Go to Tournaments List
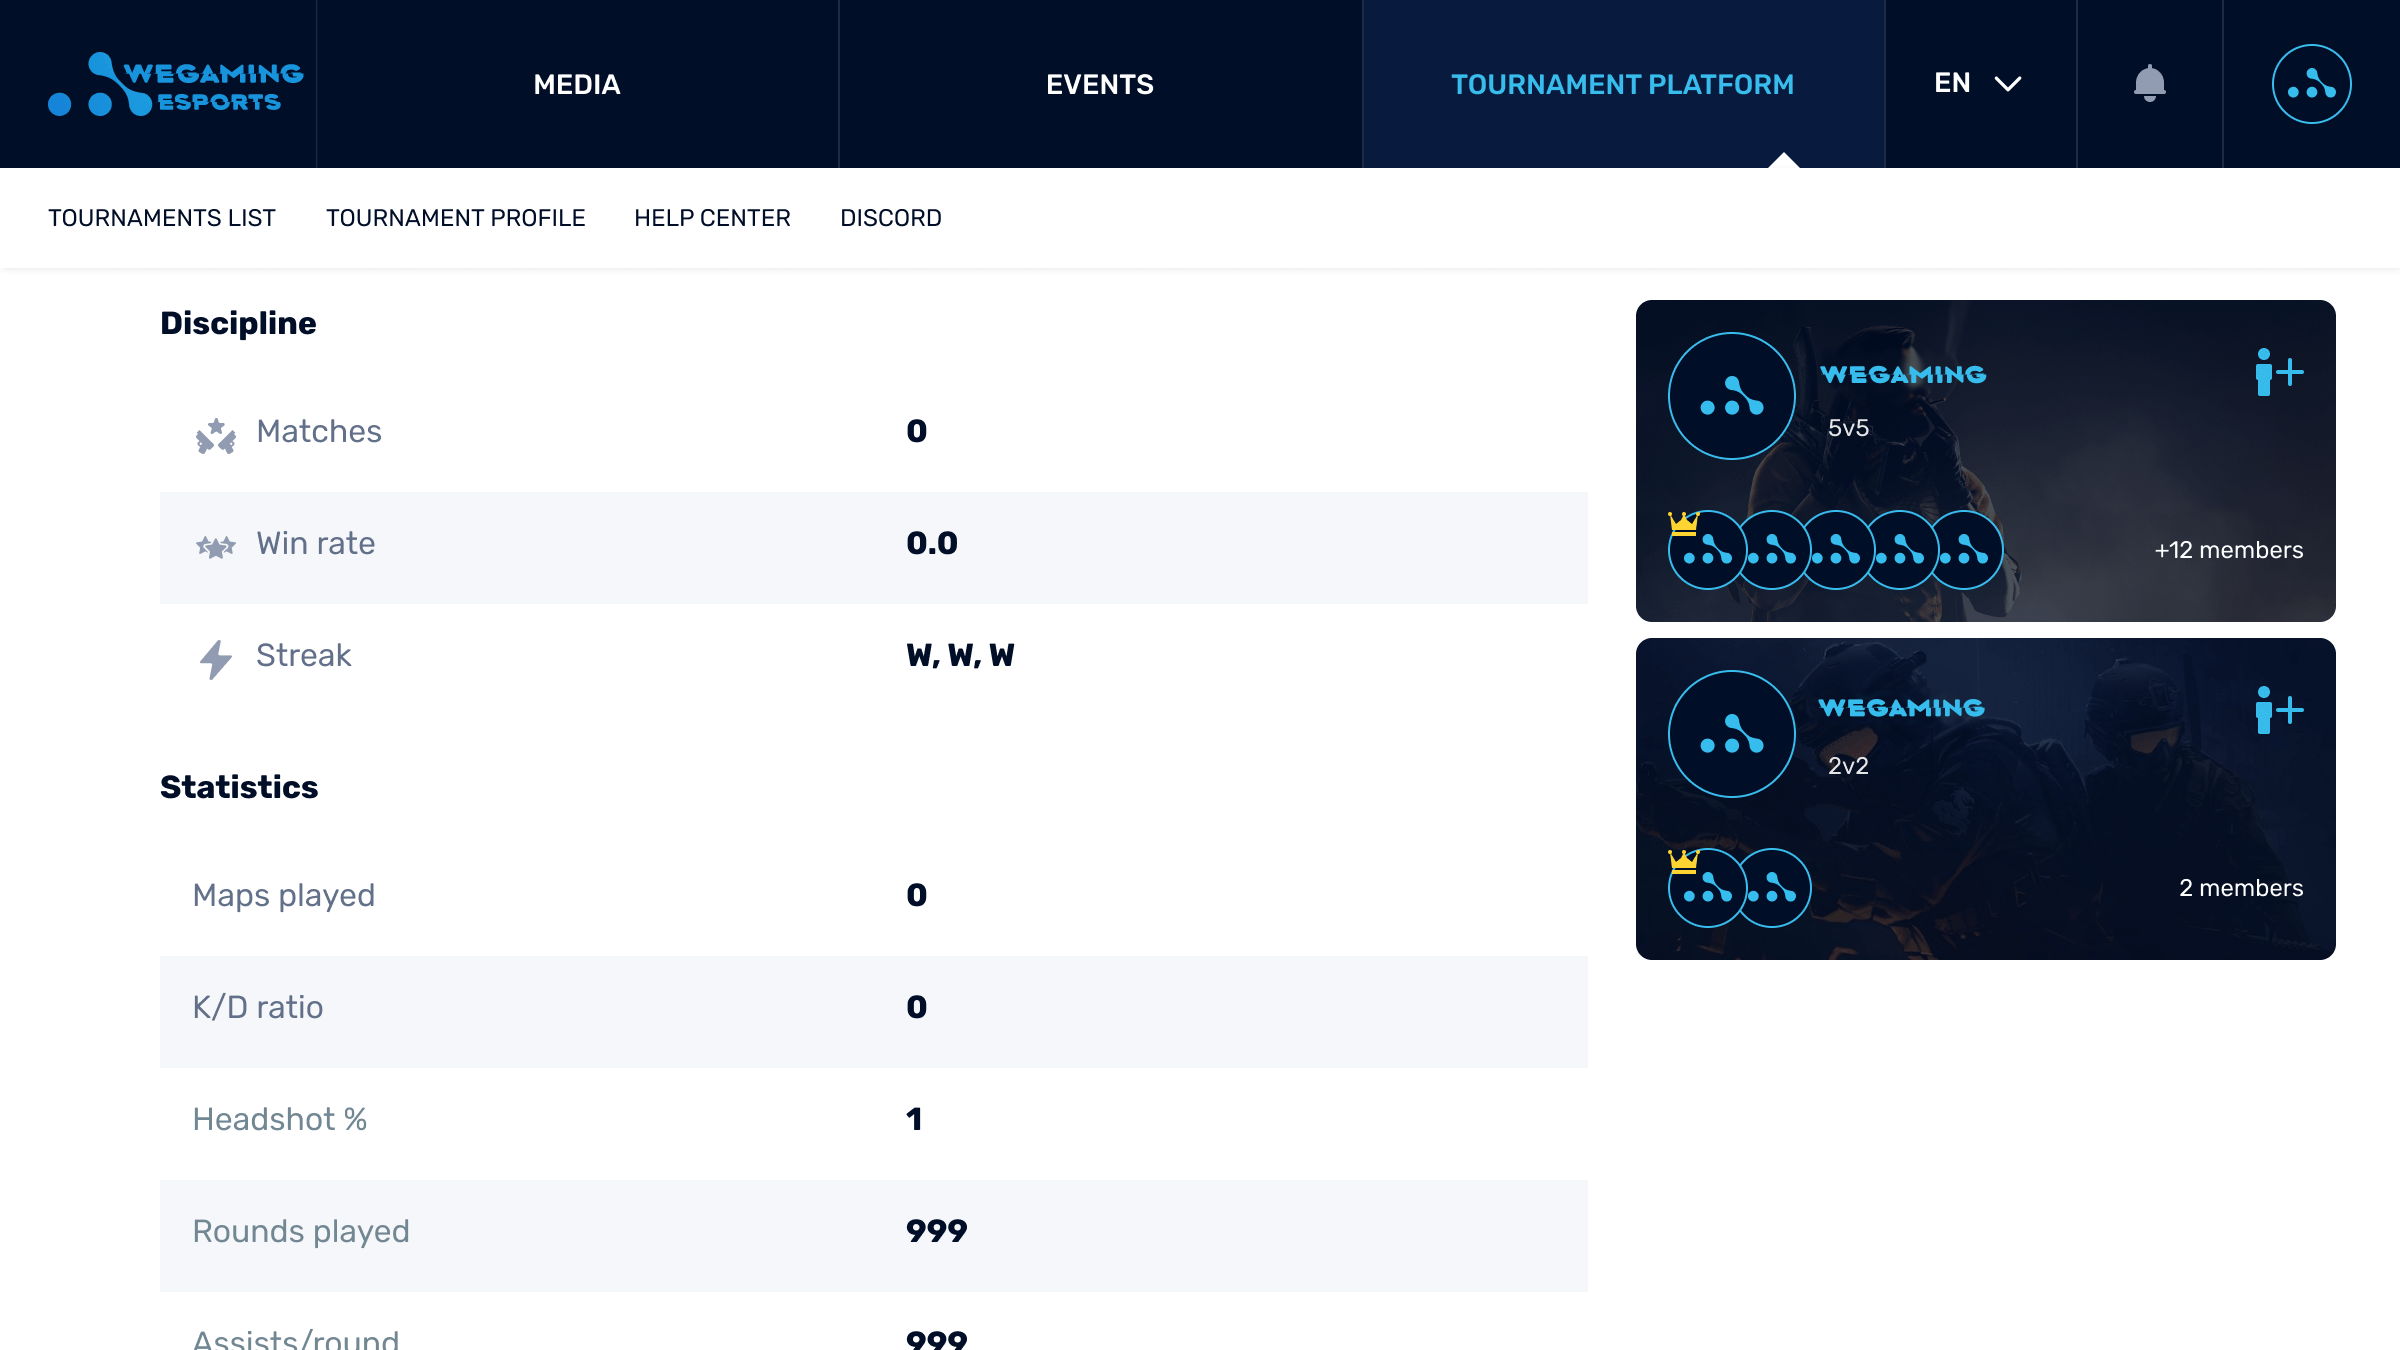This screenshot has height=1350, width=2400. tap(162, 218)
